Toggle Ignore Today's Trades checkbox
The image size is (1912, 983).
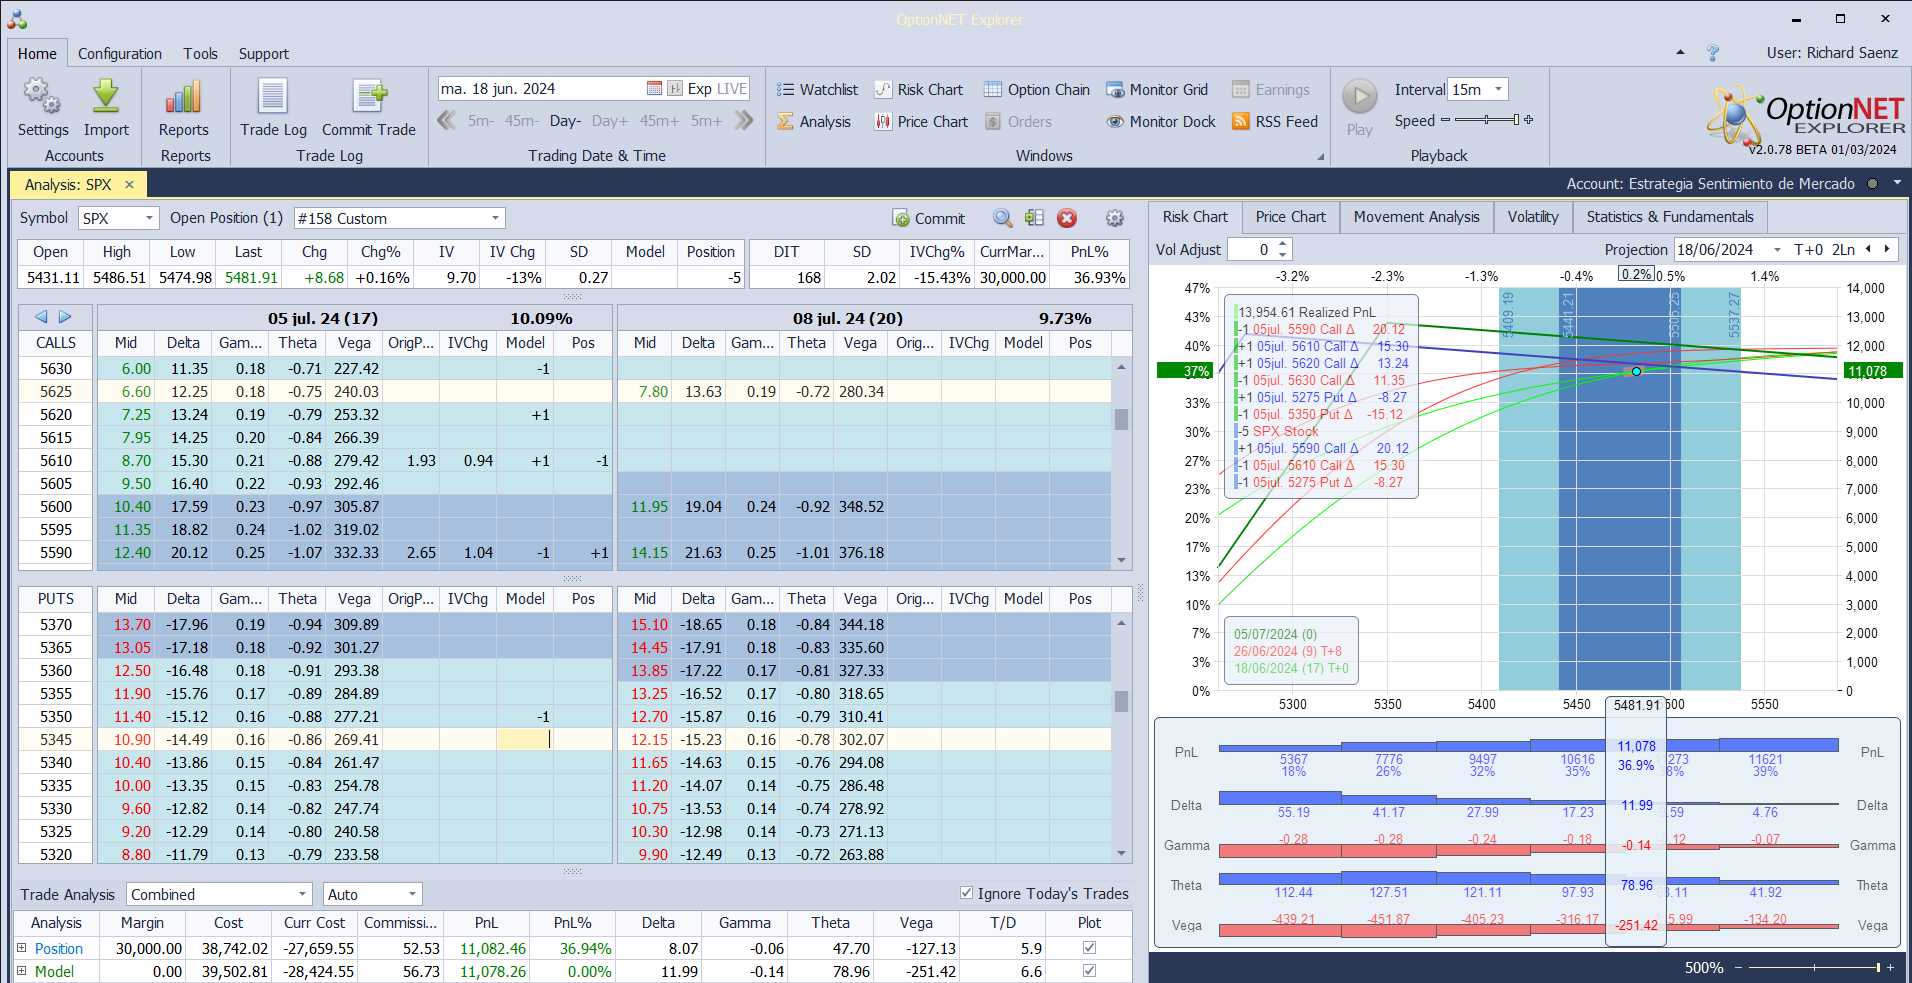coord(966,893)
